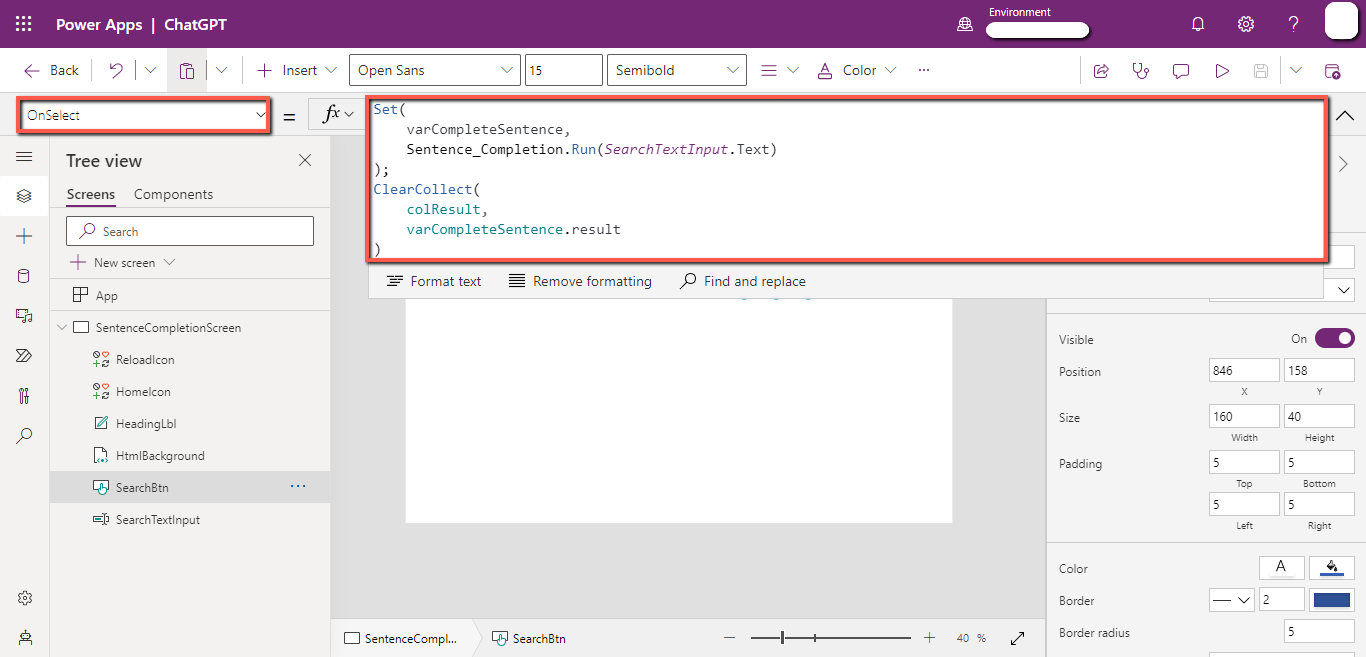
Task: Share the app via the share icon
Action: pos(1101,70)
